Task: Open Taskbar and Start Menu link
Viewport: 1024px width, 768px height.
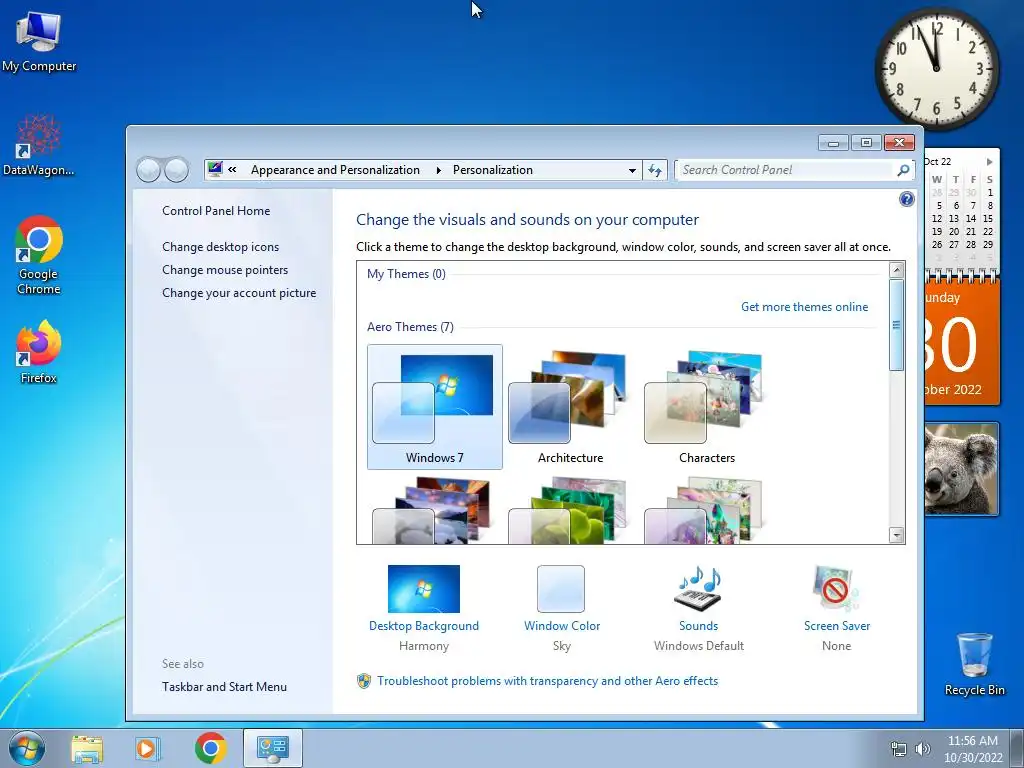Action: tap(224, 686)
